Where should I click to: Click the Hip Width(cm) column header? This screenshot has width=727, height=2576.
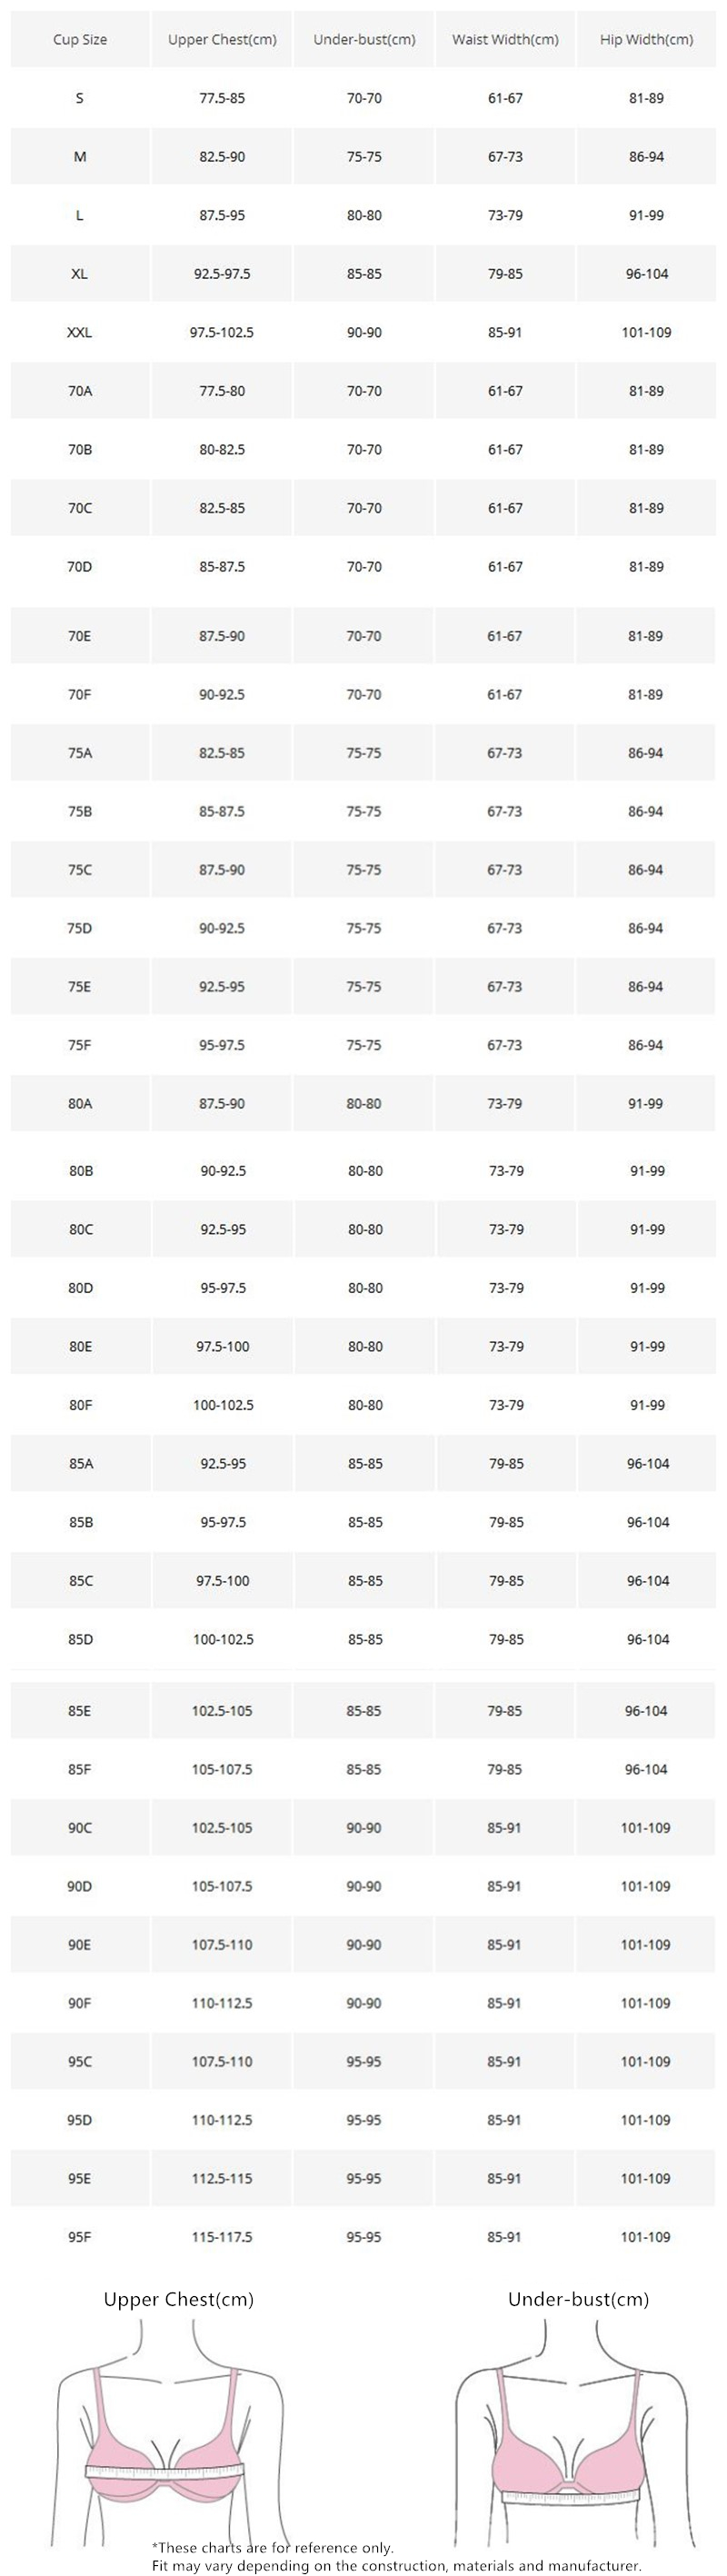click(x=646, y=40)
